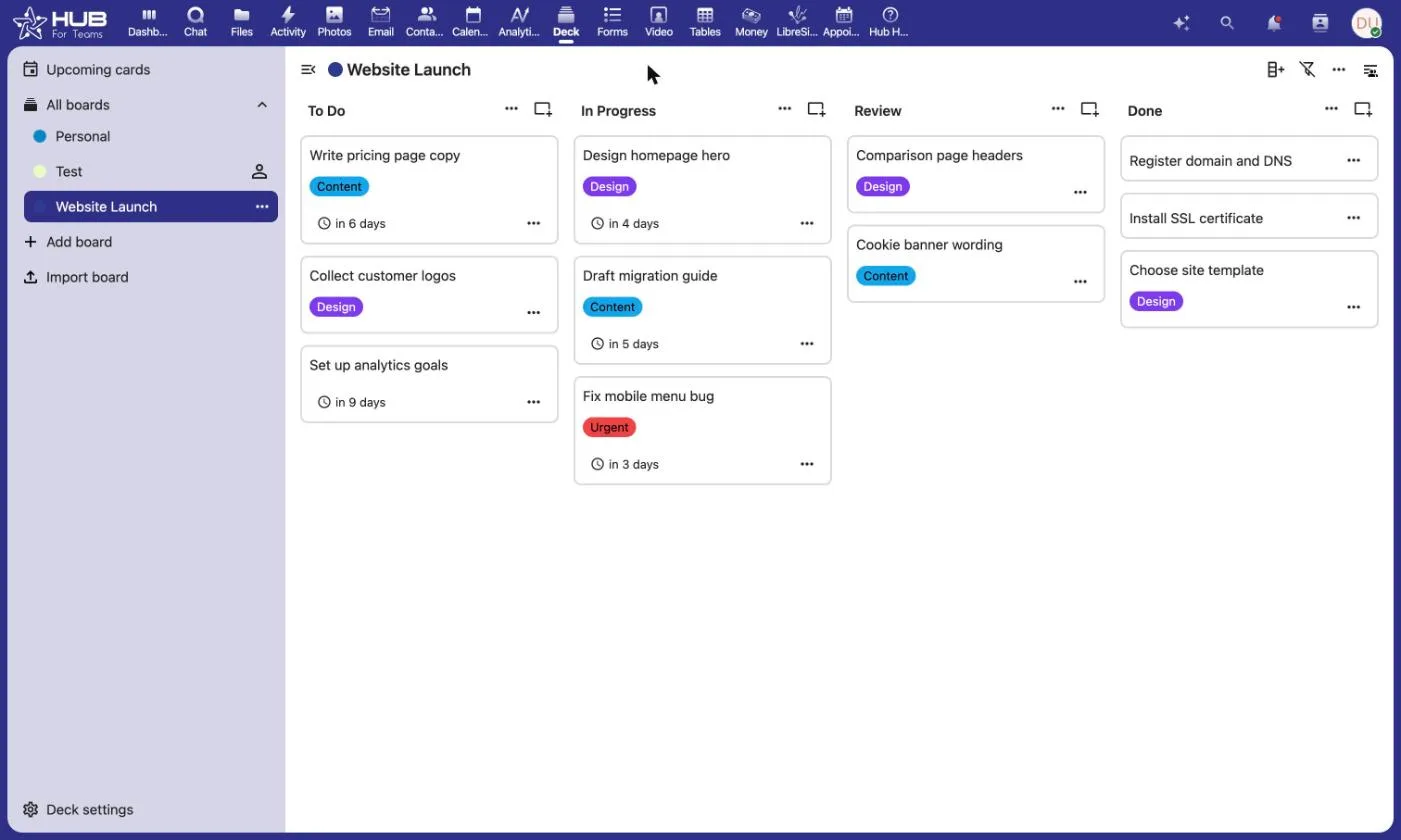Open the Review list options menu
The width and height of the screenshot is (1401, 840).
tap(1058, 108)
